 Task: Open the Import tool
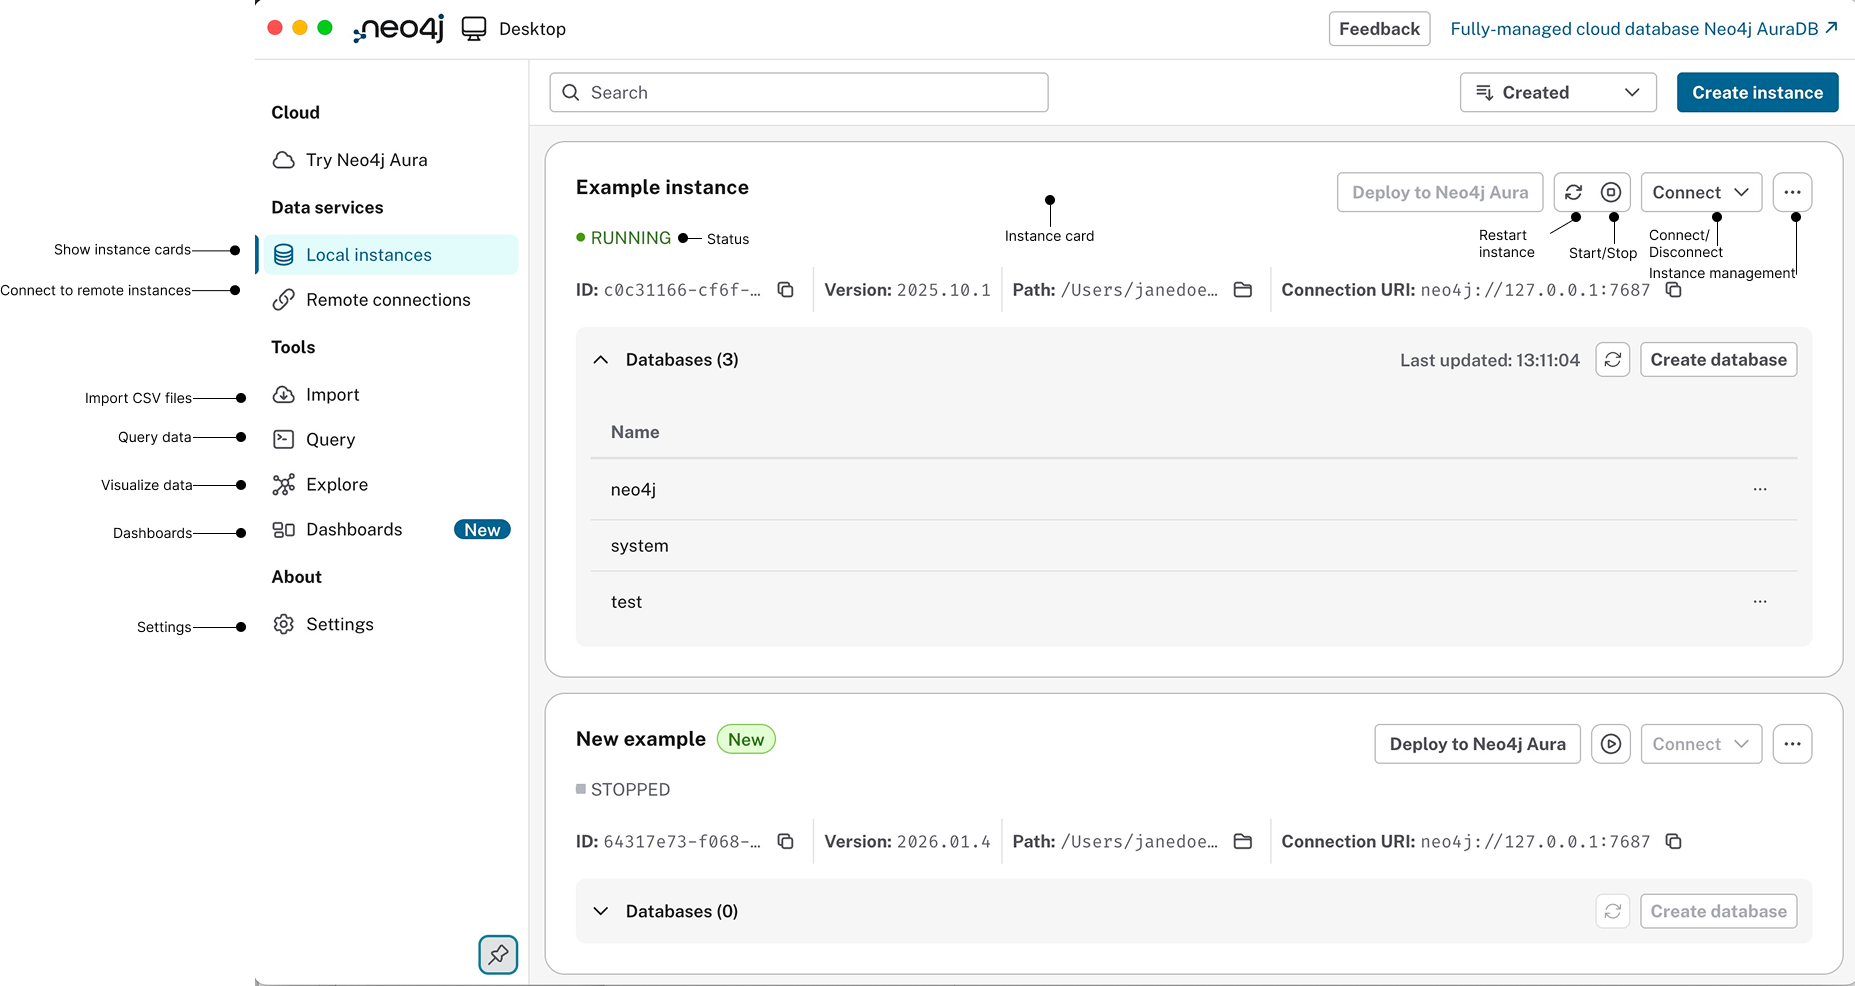333,395
